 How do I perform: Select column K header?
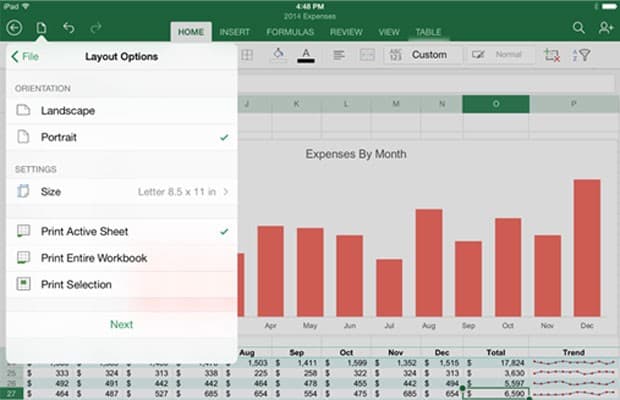pos(296,104)
